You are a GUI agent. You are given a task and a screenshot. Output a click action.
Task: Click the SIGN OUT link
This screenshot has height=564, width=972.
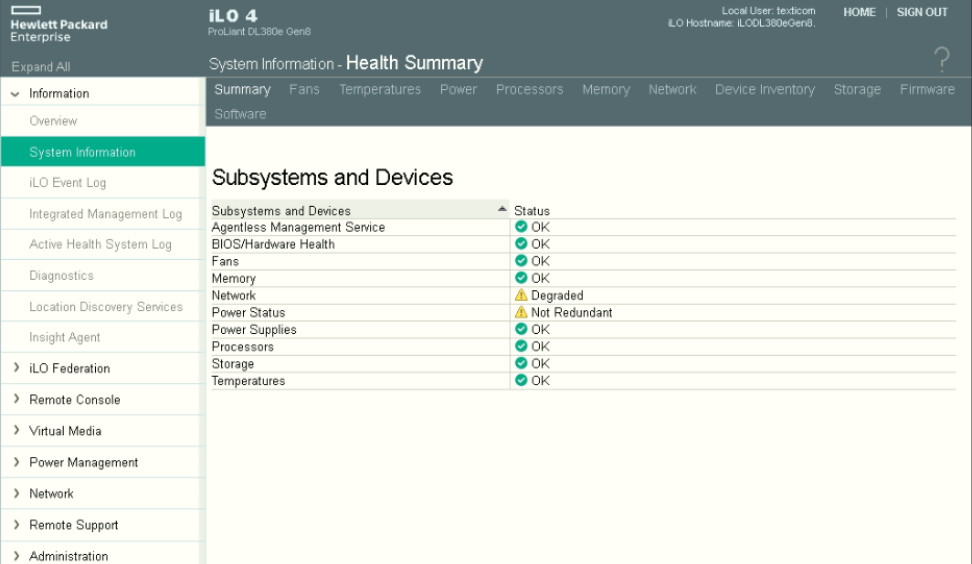pos(922,12)
